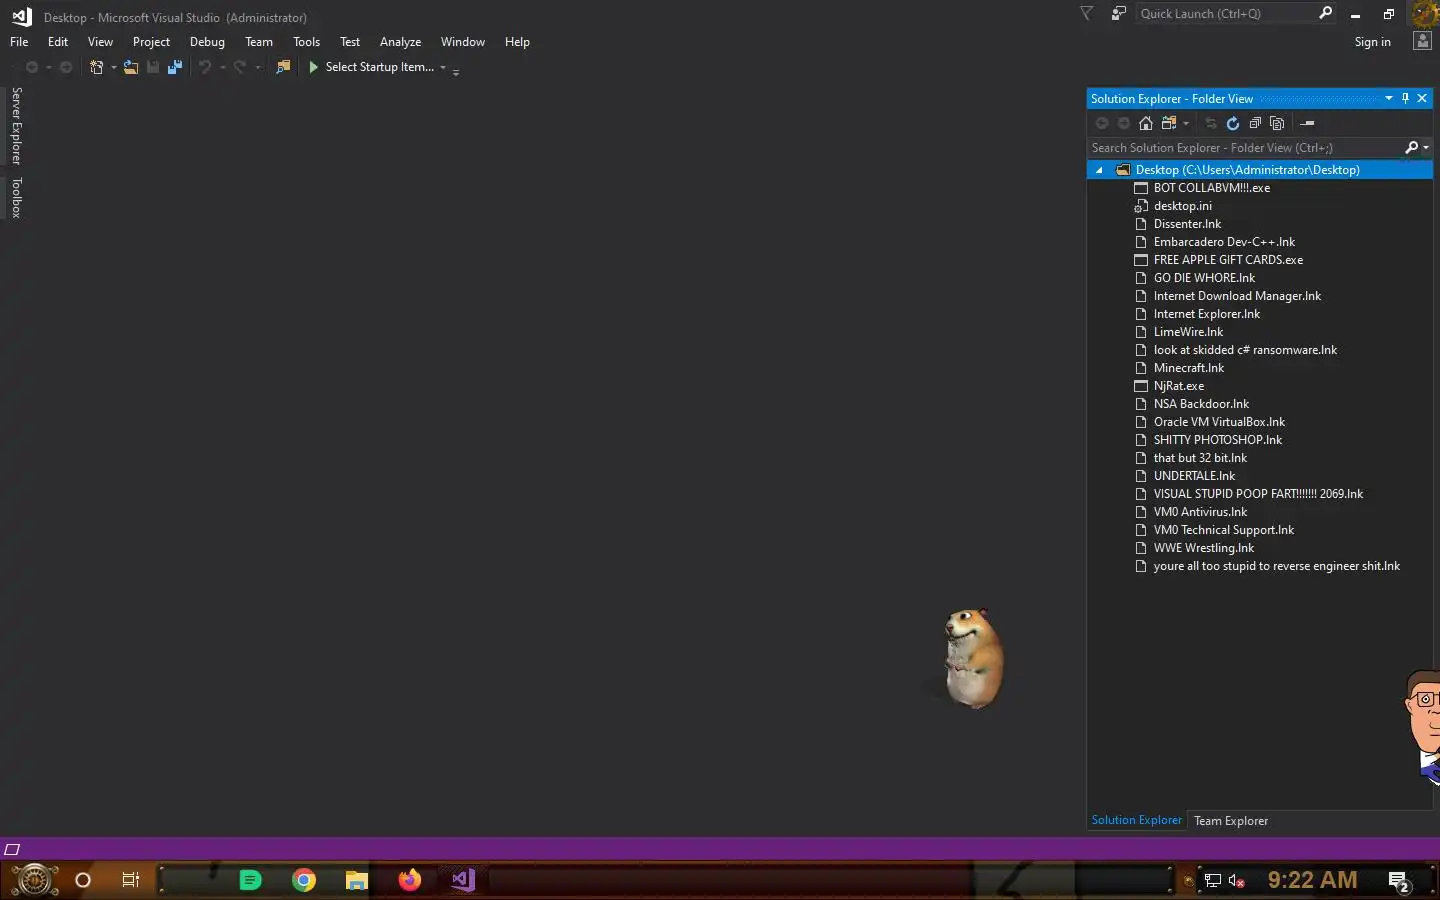Screen dimensions: 1440x900
Task: Click the Open File toolbar icon
Action: [131, 67]
